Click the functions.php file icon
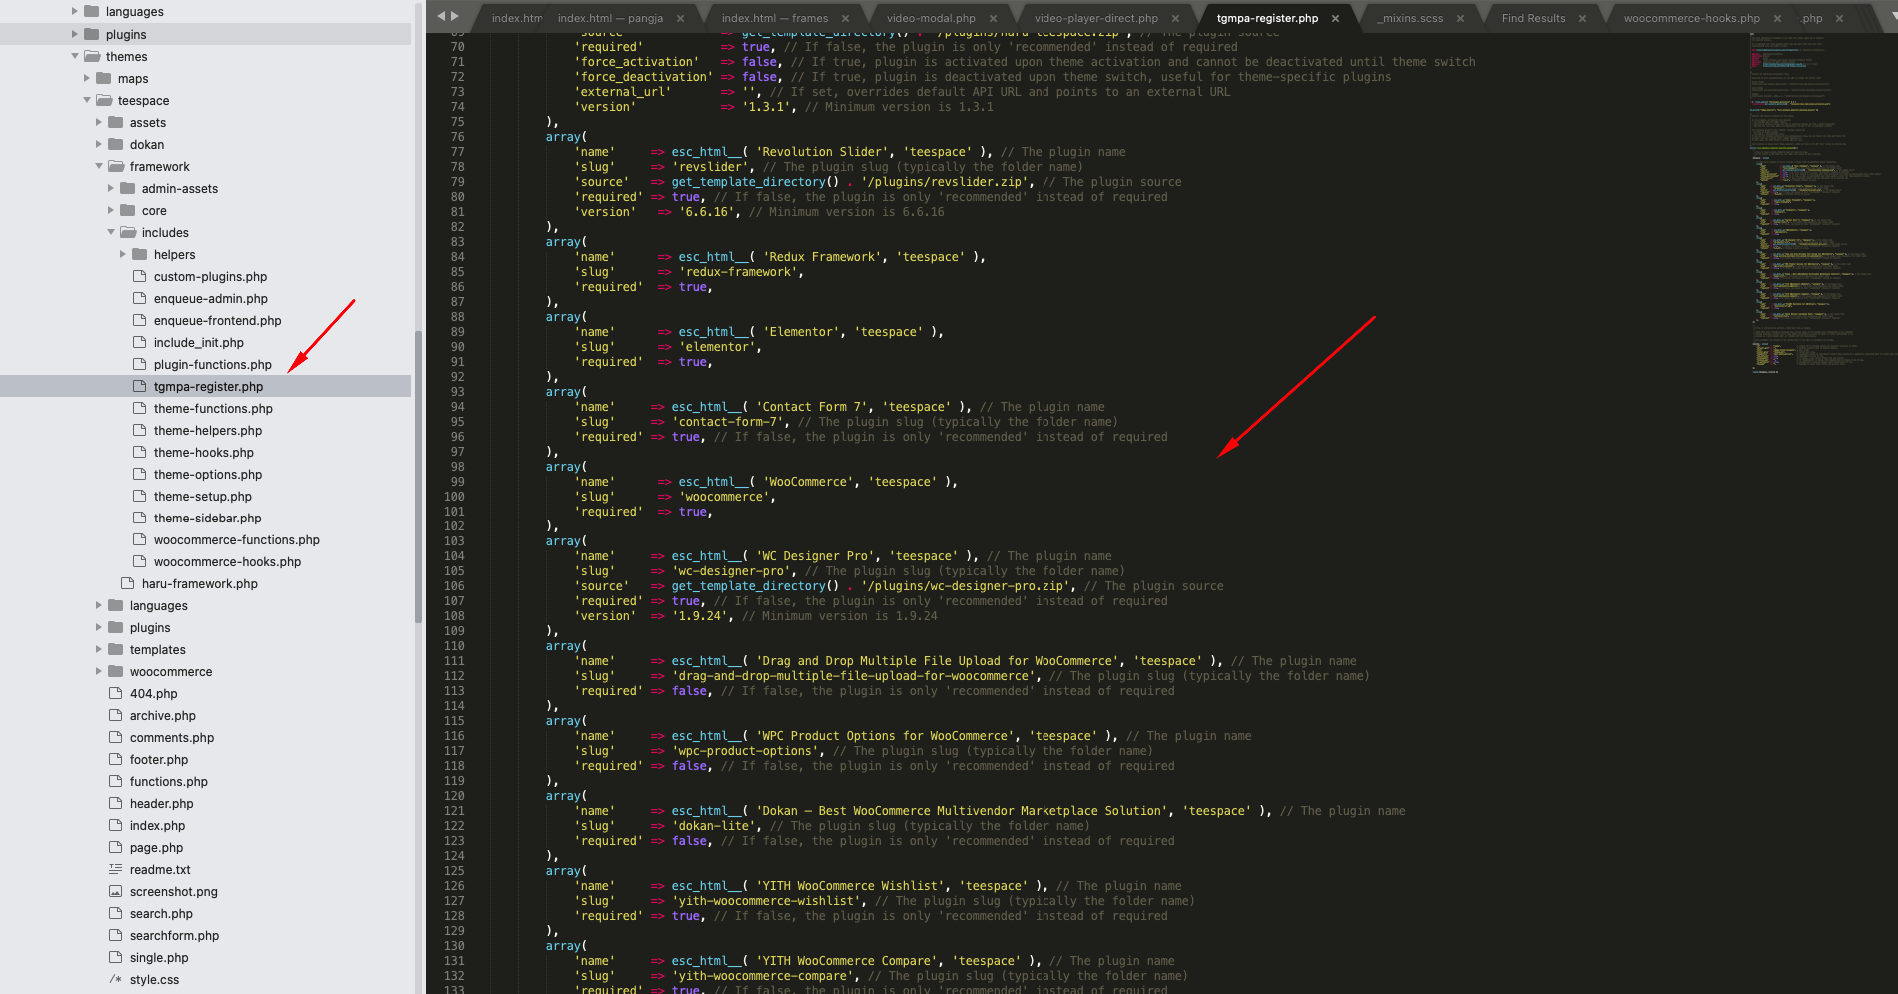 [116, 781]
